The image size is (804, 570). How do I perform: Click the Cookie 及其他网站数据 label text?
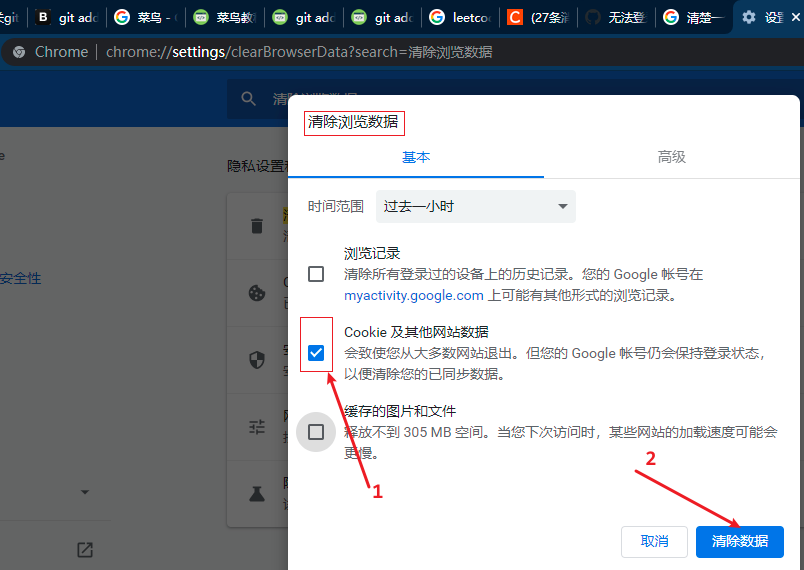[416, 332]
